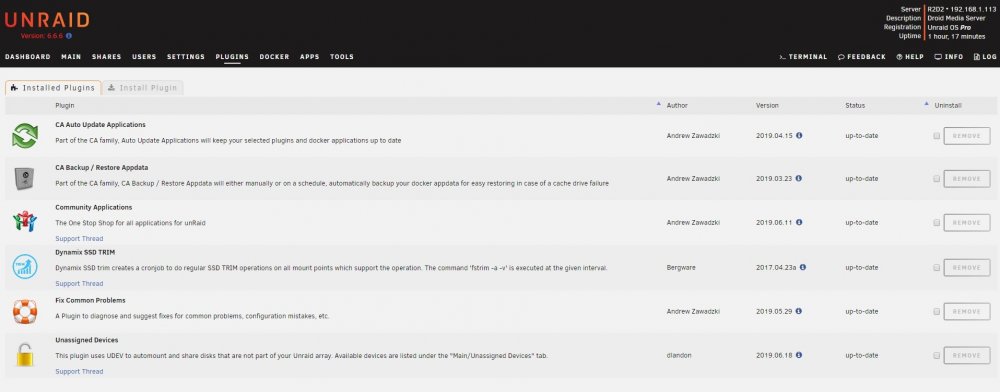Sort by the Plugin column arrow
The width and height of the screenshot is (1000, 392).
pos(659,103)
